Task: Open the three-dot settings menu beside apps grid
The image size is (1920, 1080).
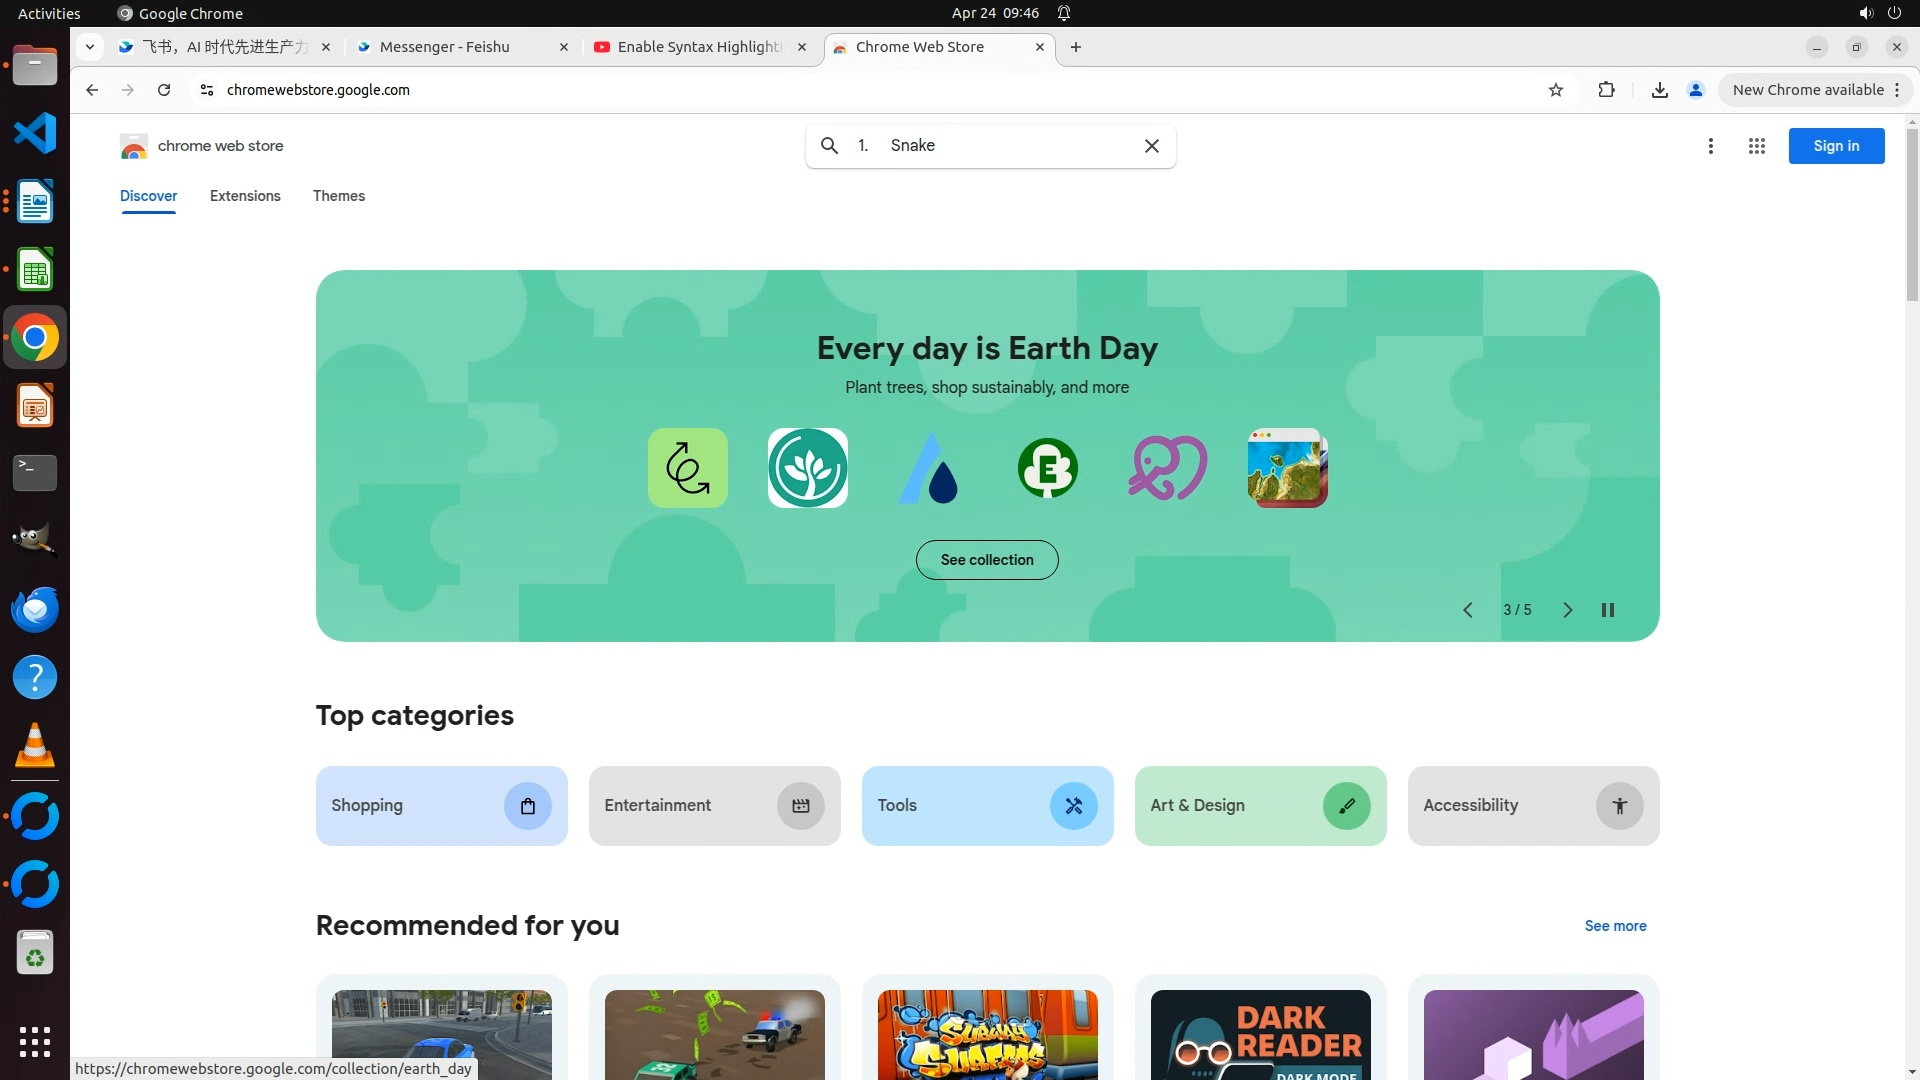Action: pos(1710,146)
